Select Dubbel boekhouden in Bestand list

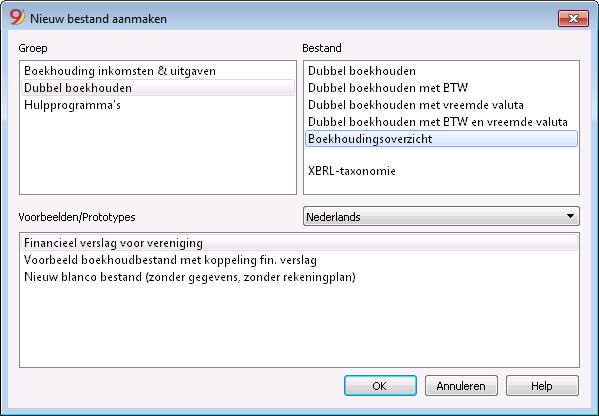(x=441, y=71)
